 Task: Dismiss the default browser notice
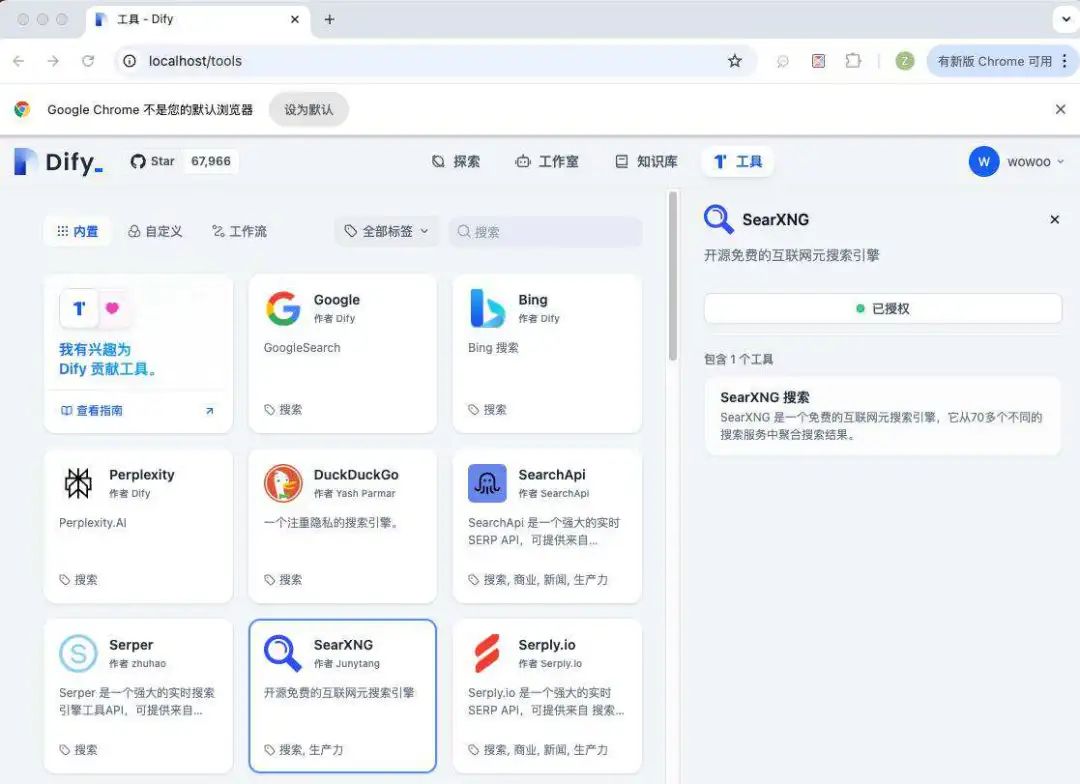(x=1061, y=110)
